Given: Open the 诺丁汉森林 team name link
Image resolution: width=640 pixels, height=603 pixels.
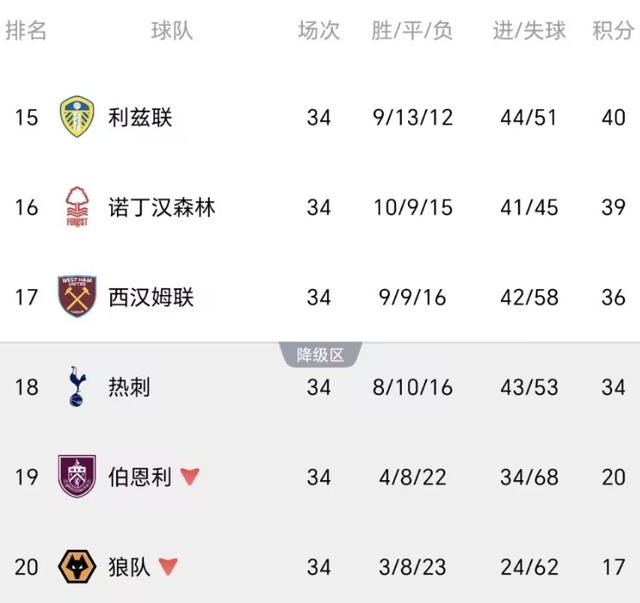Looking at the screenshot, I should tap(161, 207).
